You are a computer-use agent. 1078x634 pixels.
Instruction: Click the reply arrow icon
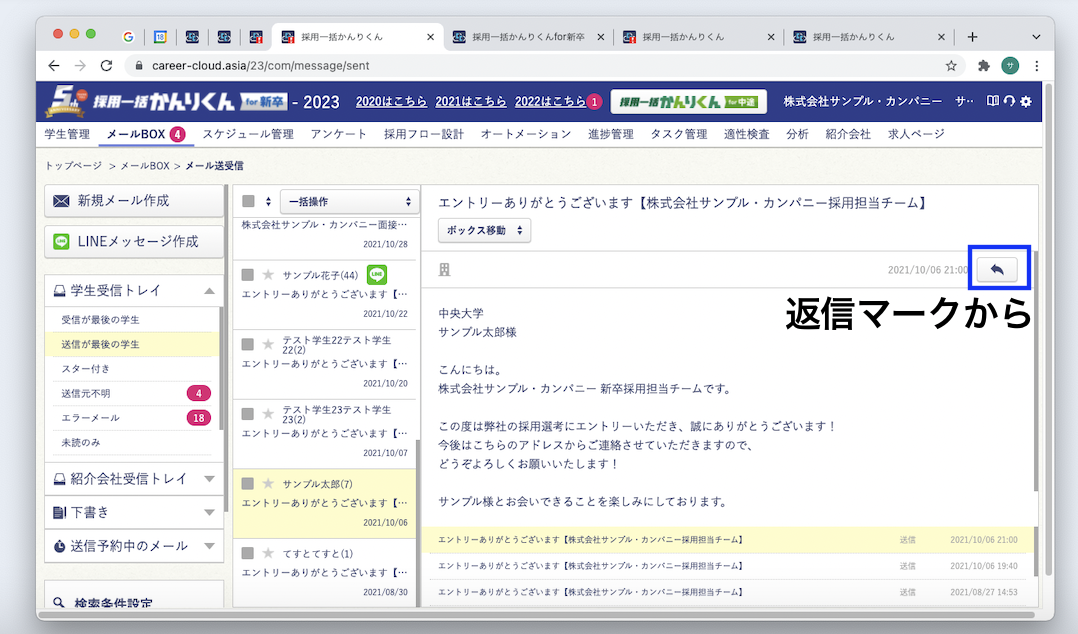[997, 269]
